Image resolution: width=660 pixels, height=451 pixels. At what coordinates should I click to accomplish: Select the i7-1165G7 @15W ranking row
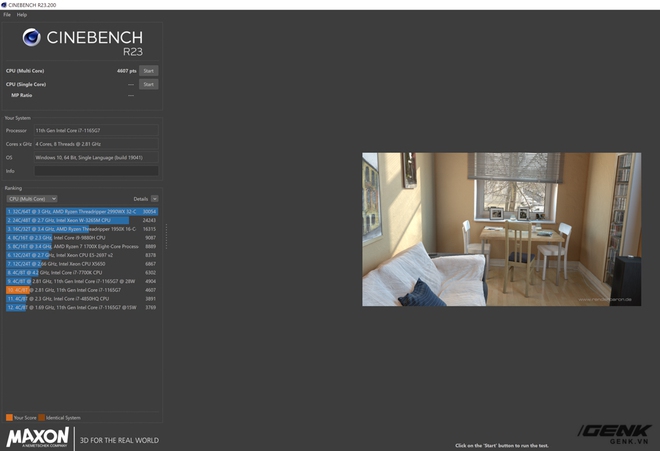(82, 307)
